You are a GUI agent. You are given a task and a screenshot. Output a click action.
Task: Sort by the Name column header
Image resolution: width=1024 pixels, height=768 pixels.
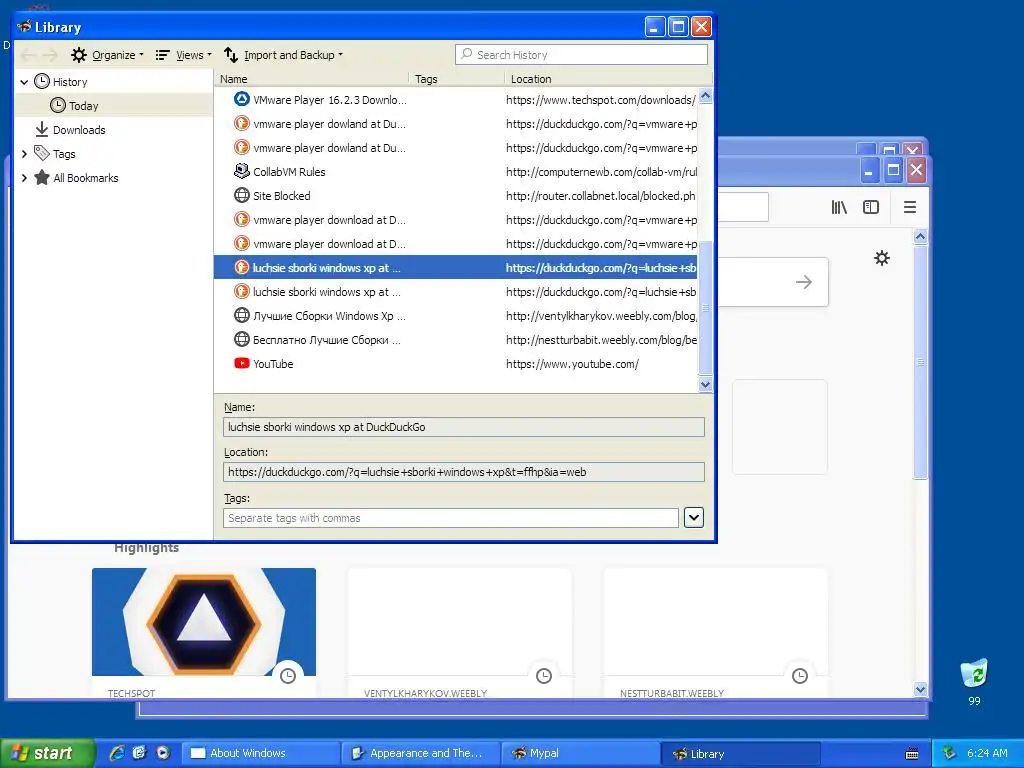tap(313, 79)
